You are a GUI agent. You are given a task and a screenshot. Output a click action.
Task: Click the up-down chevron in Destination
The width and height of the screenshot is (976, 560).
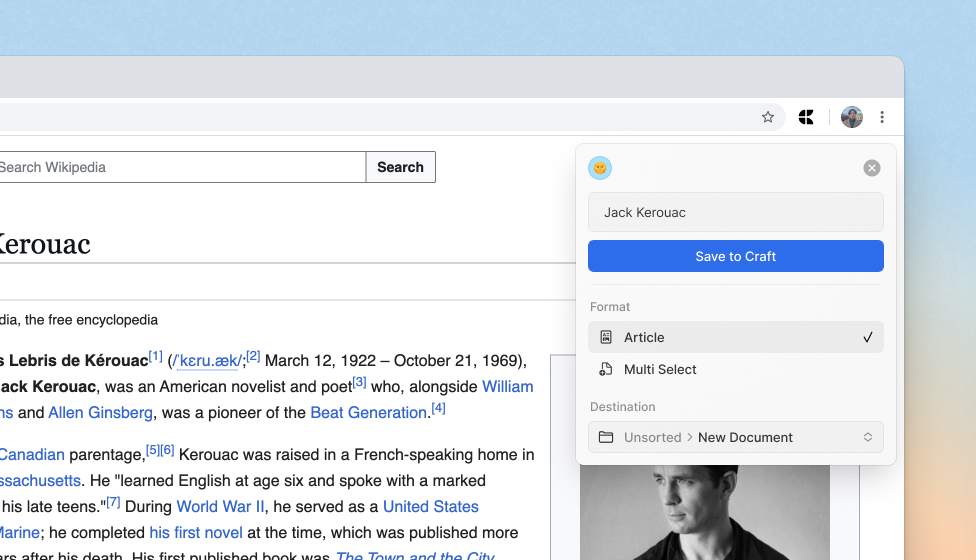coord(868,437)
